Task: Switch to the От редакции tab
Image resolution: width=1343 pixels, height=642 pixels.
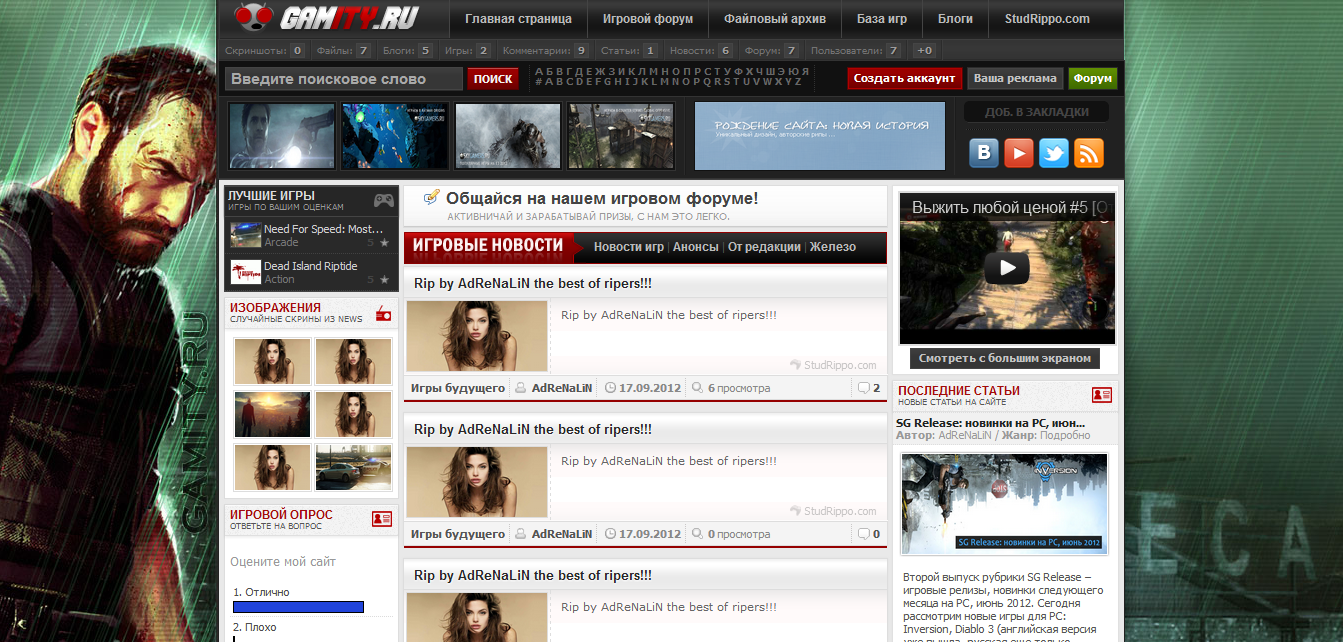Action: (764, 247)
